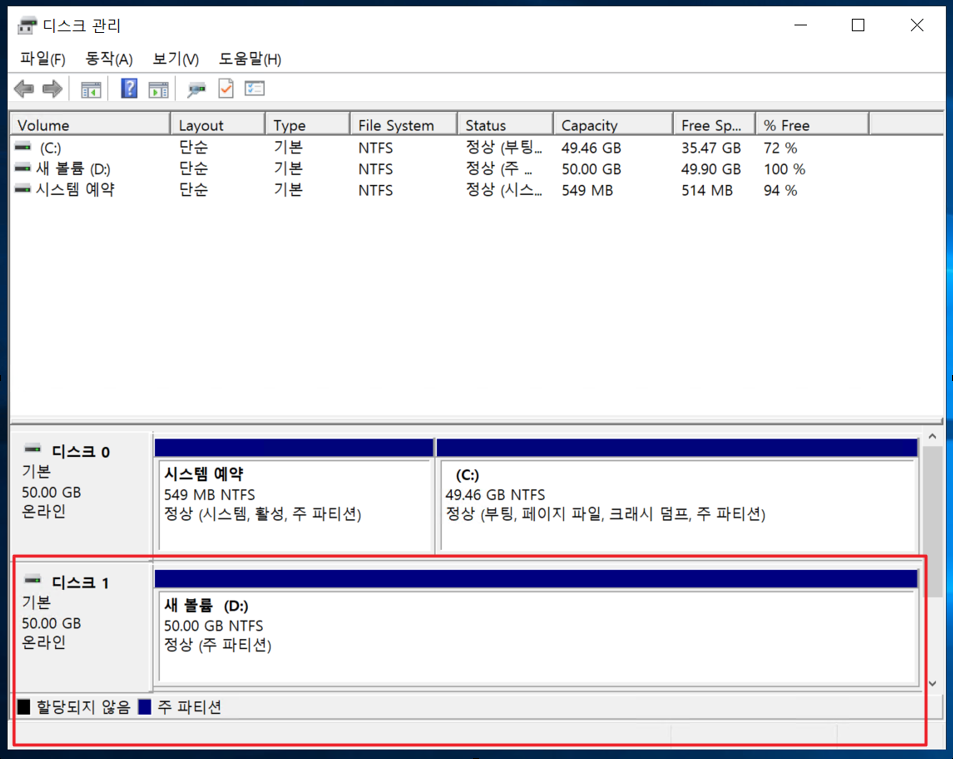Image resolution: width=953 pixels, height=759 pixels.
Task: Open the 파일(F) menu
Action: [x=42, y=59]
